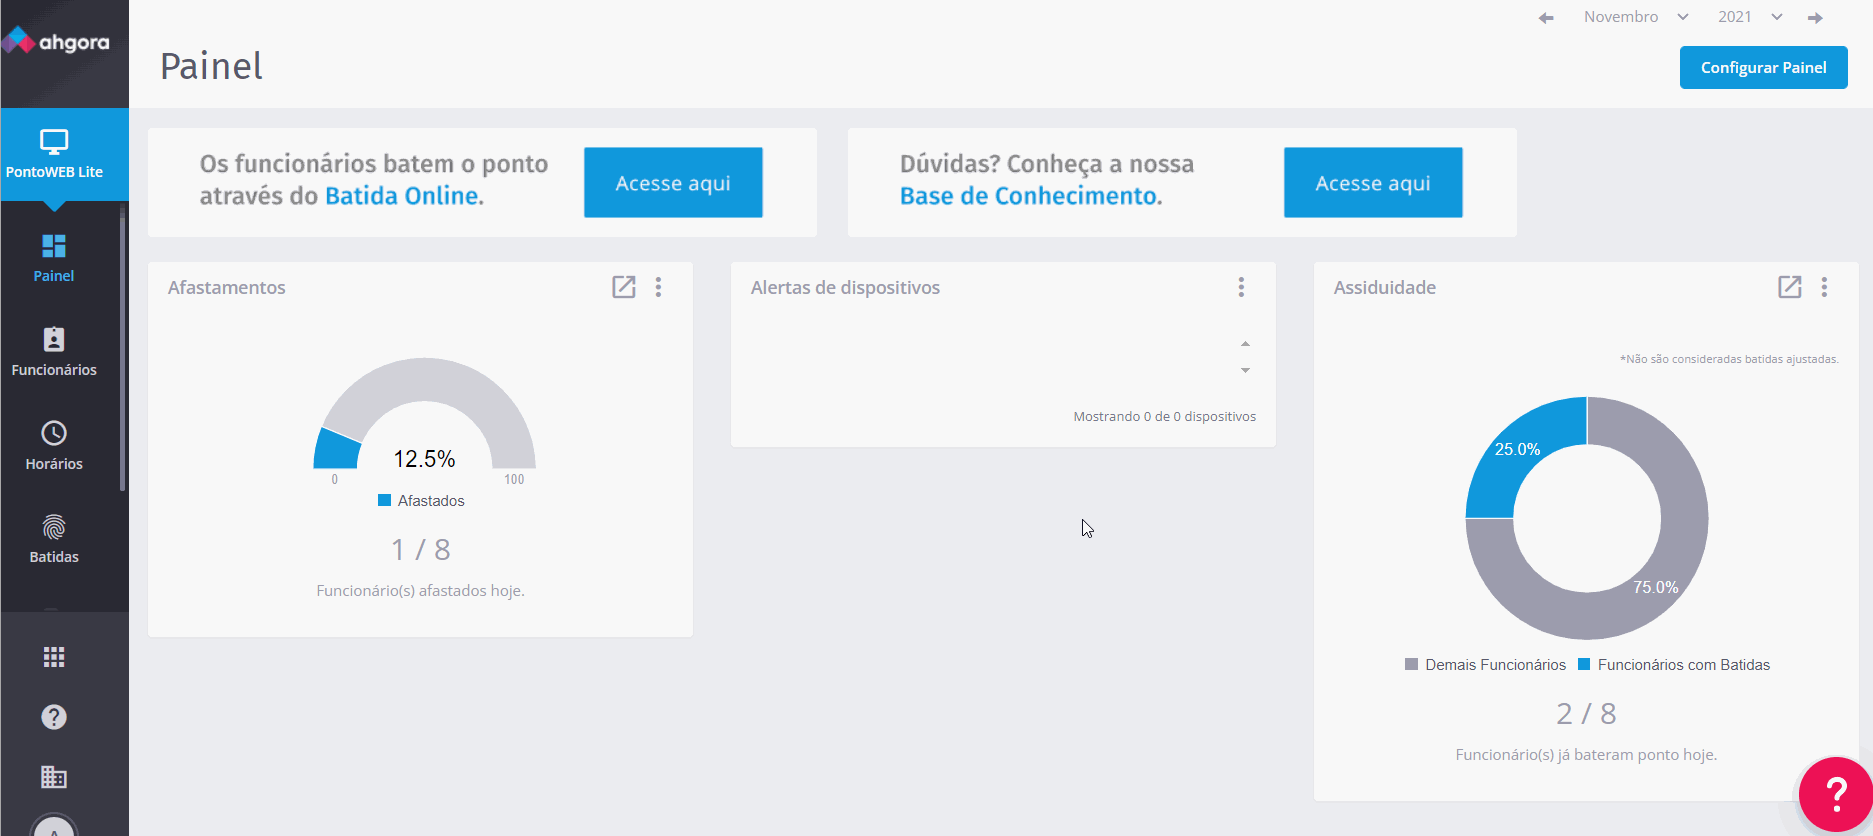Click the Painel page title
The width and height of the screenshot is (1873, 836).
pyautogui.click(x=211, y=66)
